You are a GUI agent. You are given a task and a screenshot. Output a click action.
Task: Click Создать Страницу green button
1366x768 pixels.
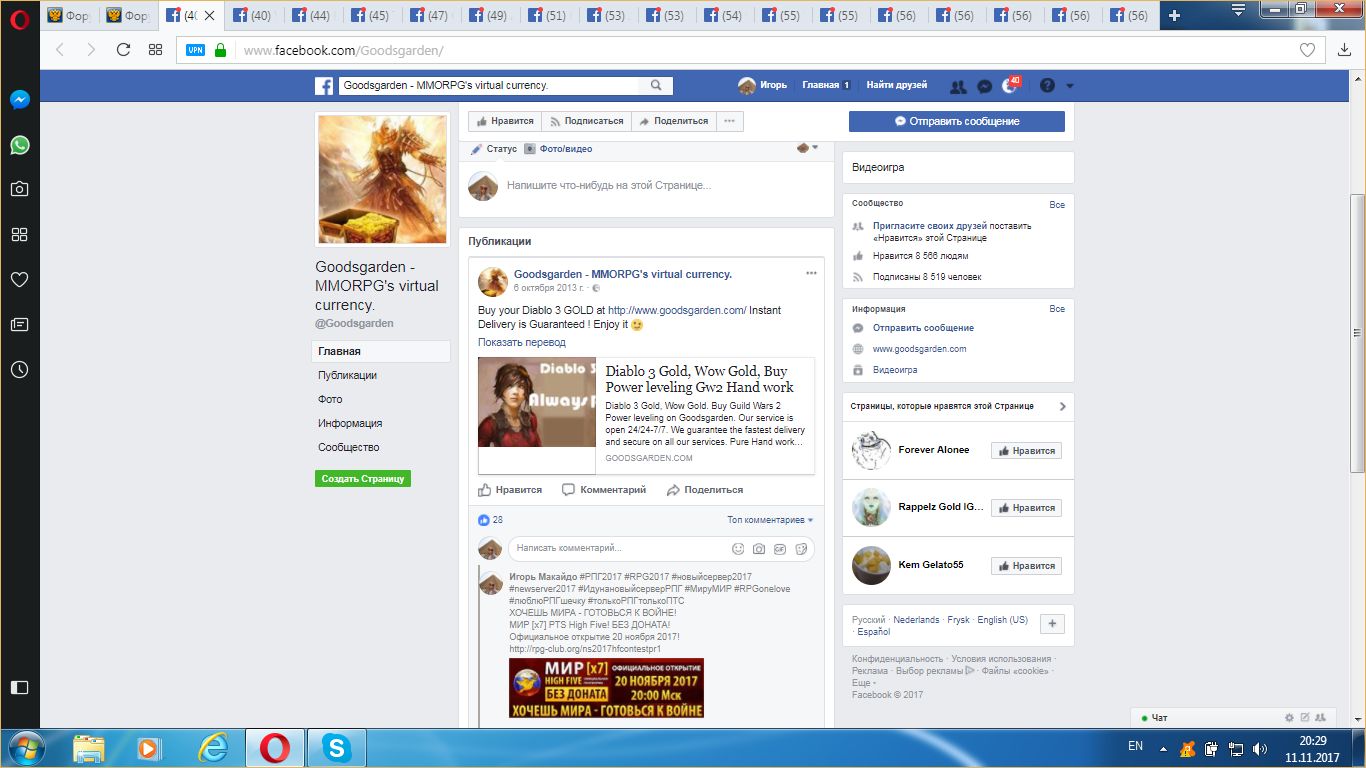point(363,479)
